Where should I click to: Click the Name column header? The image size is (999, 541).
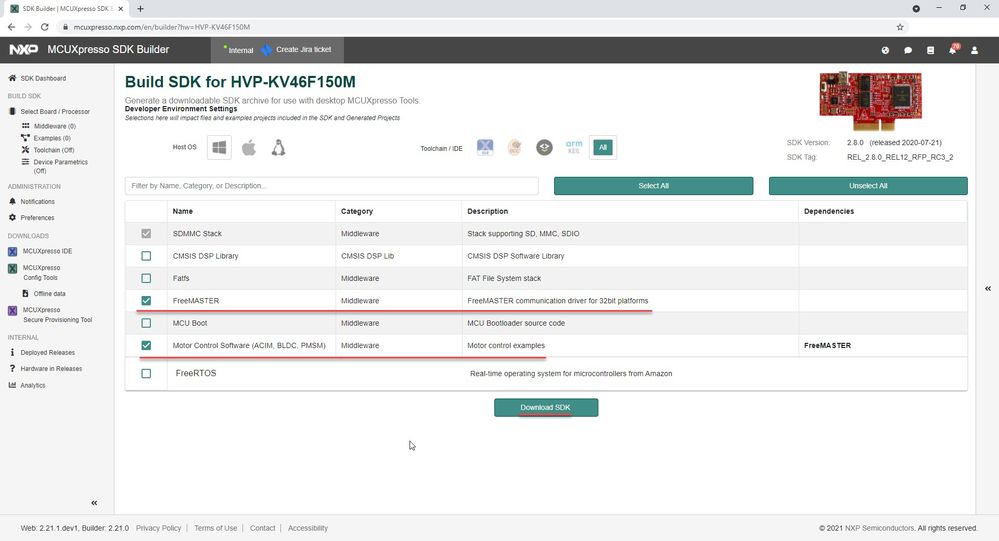(182, 212)
